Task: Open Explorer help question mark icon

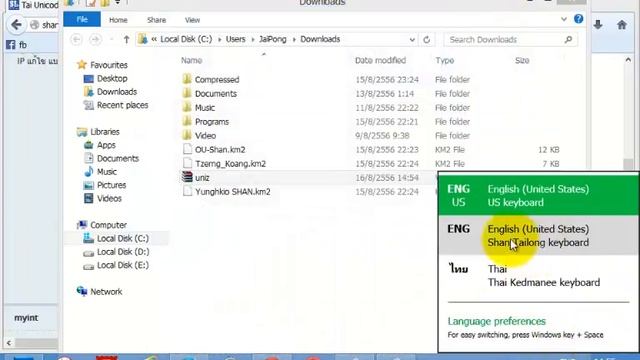Action: pyautogui.click(x=578, y=19)
